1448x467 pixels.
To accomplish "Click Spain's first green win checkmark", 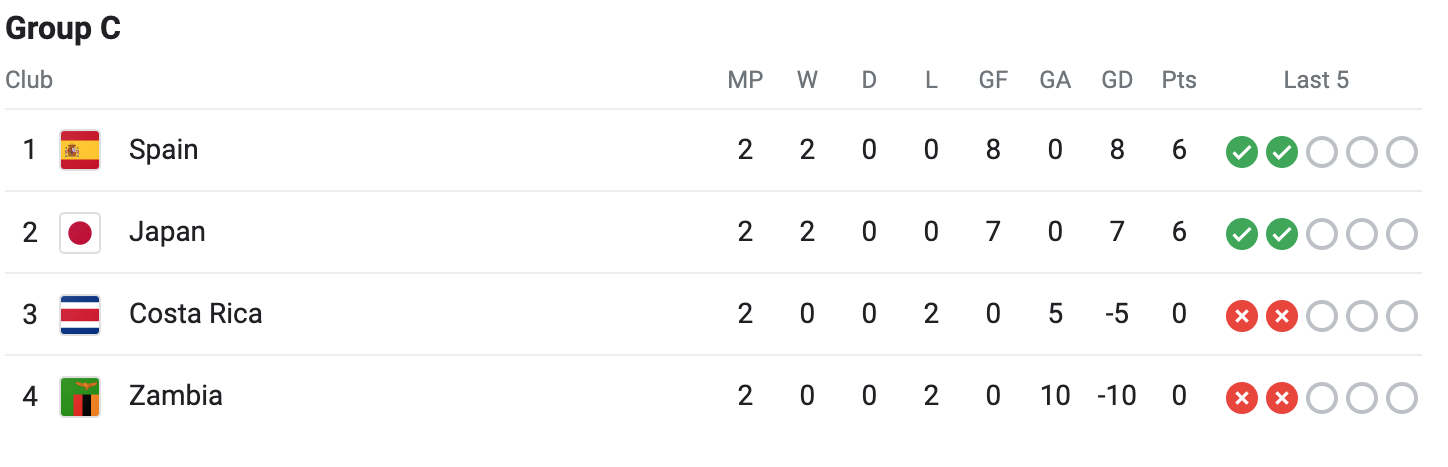I will coord(1241,152).
